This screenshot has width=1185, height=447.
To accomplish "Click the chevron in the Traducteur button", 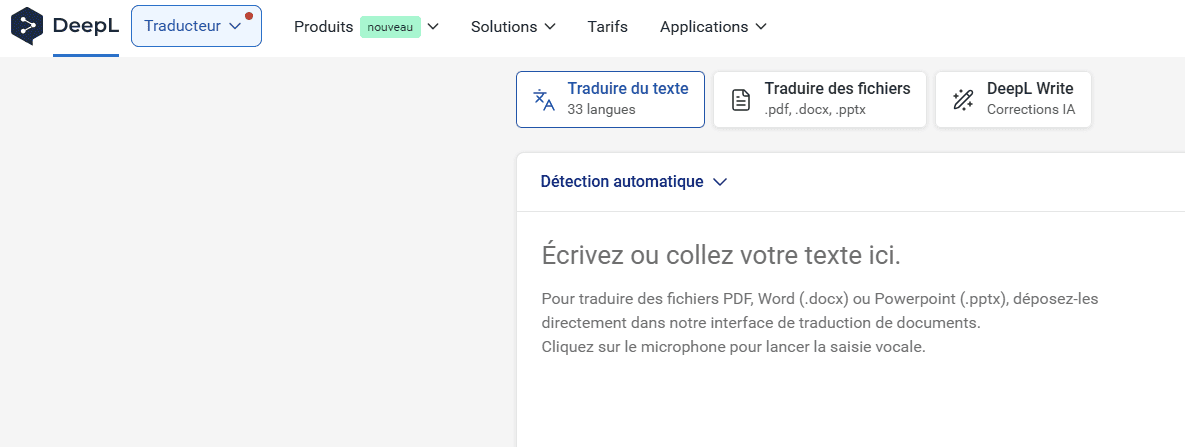I will tap(235, 26).
